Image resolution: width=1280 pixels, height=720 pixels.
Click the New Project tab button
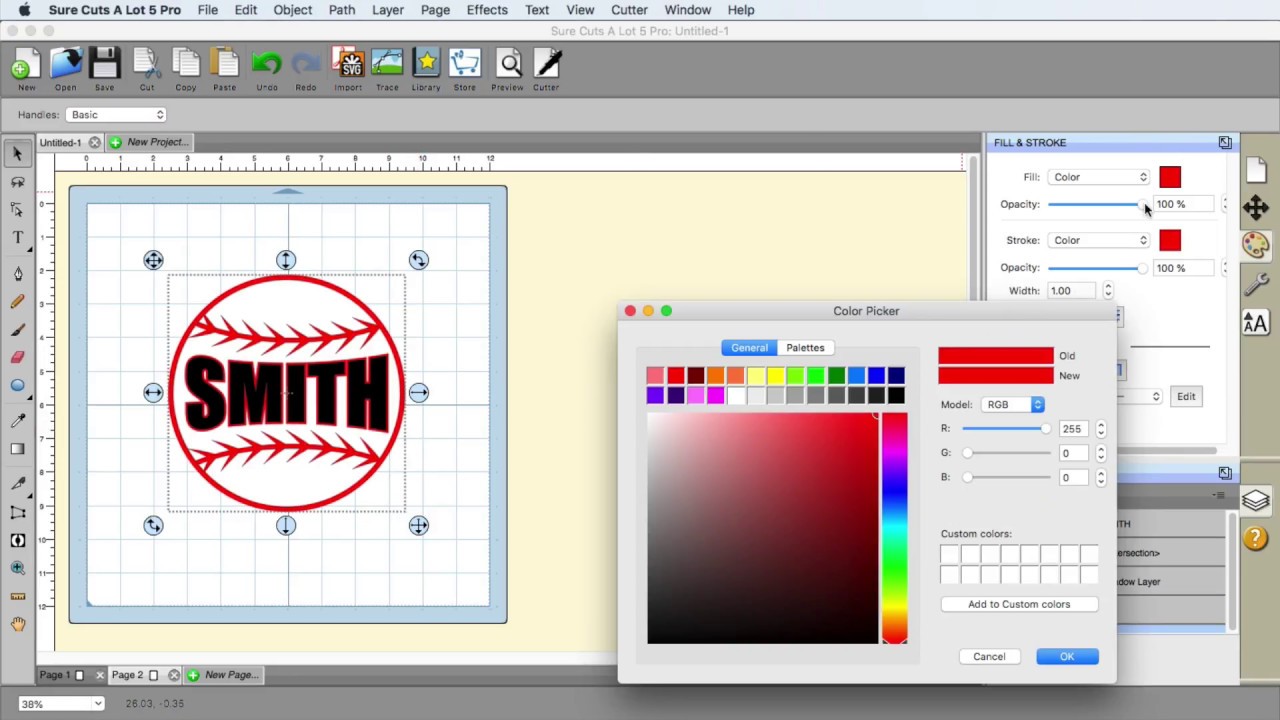coord(148,142)
